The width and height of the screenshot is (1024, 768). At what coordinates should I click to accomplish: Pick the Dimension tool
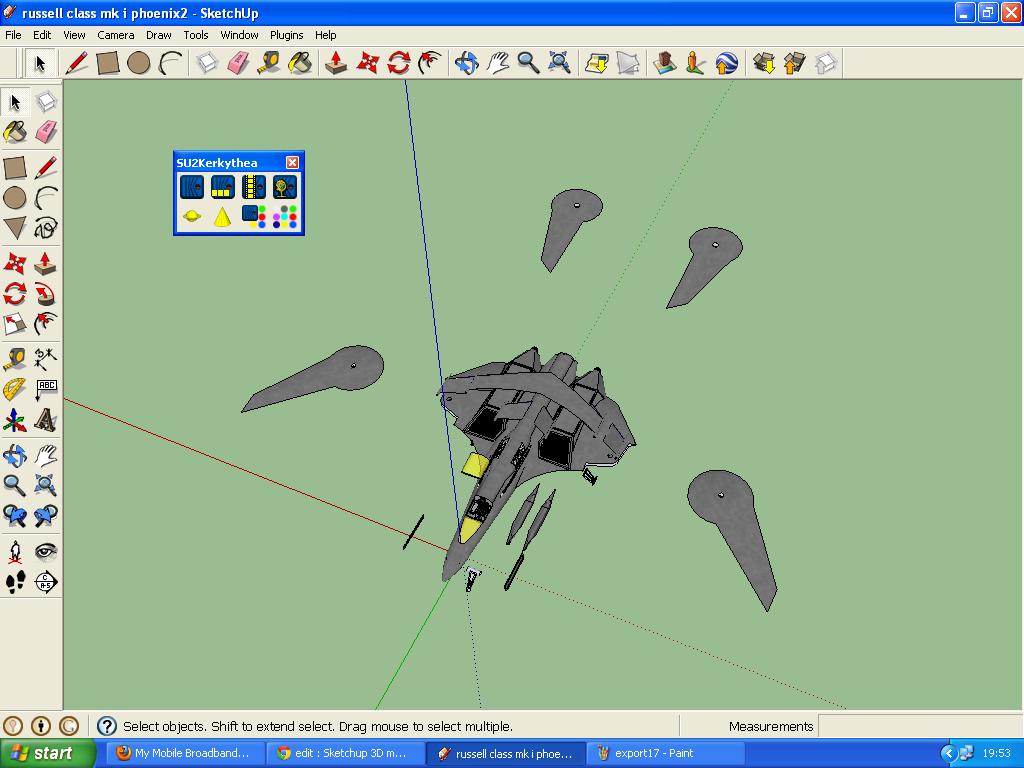46,359
